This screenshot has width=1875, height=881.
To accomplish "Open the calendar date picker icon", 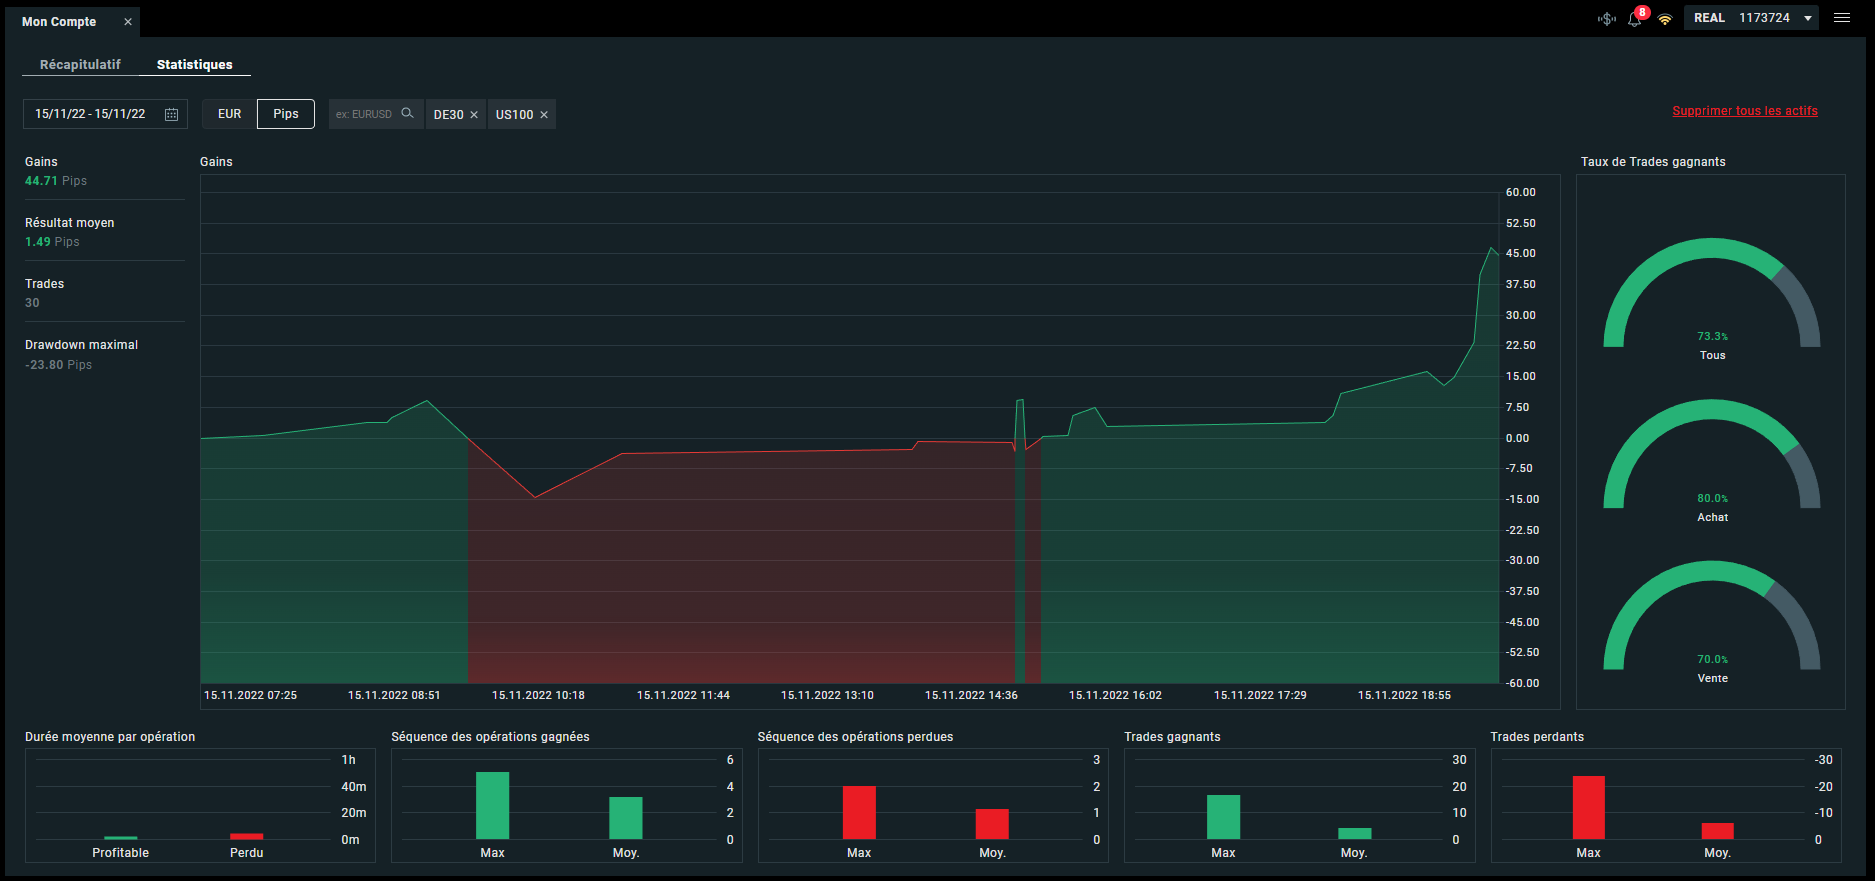I will click(x=171, y=114).
